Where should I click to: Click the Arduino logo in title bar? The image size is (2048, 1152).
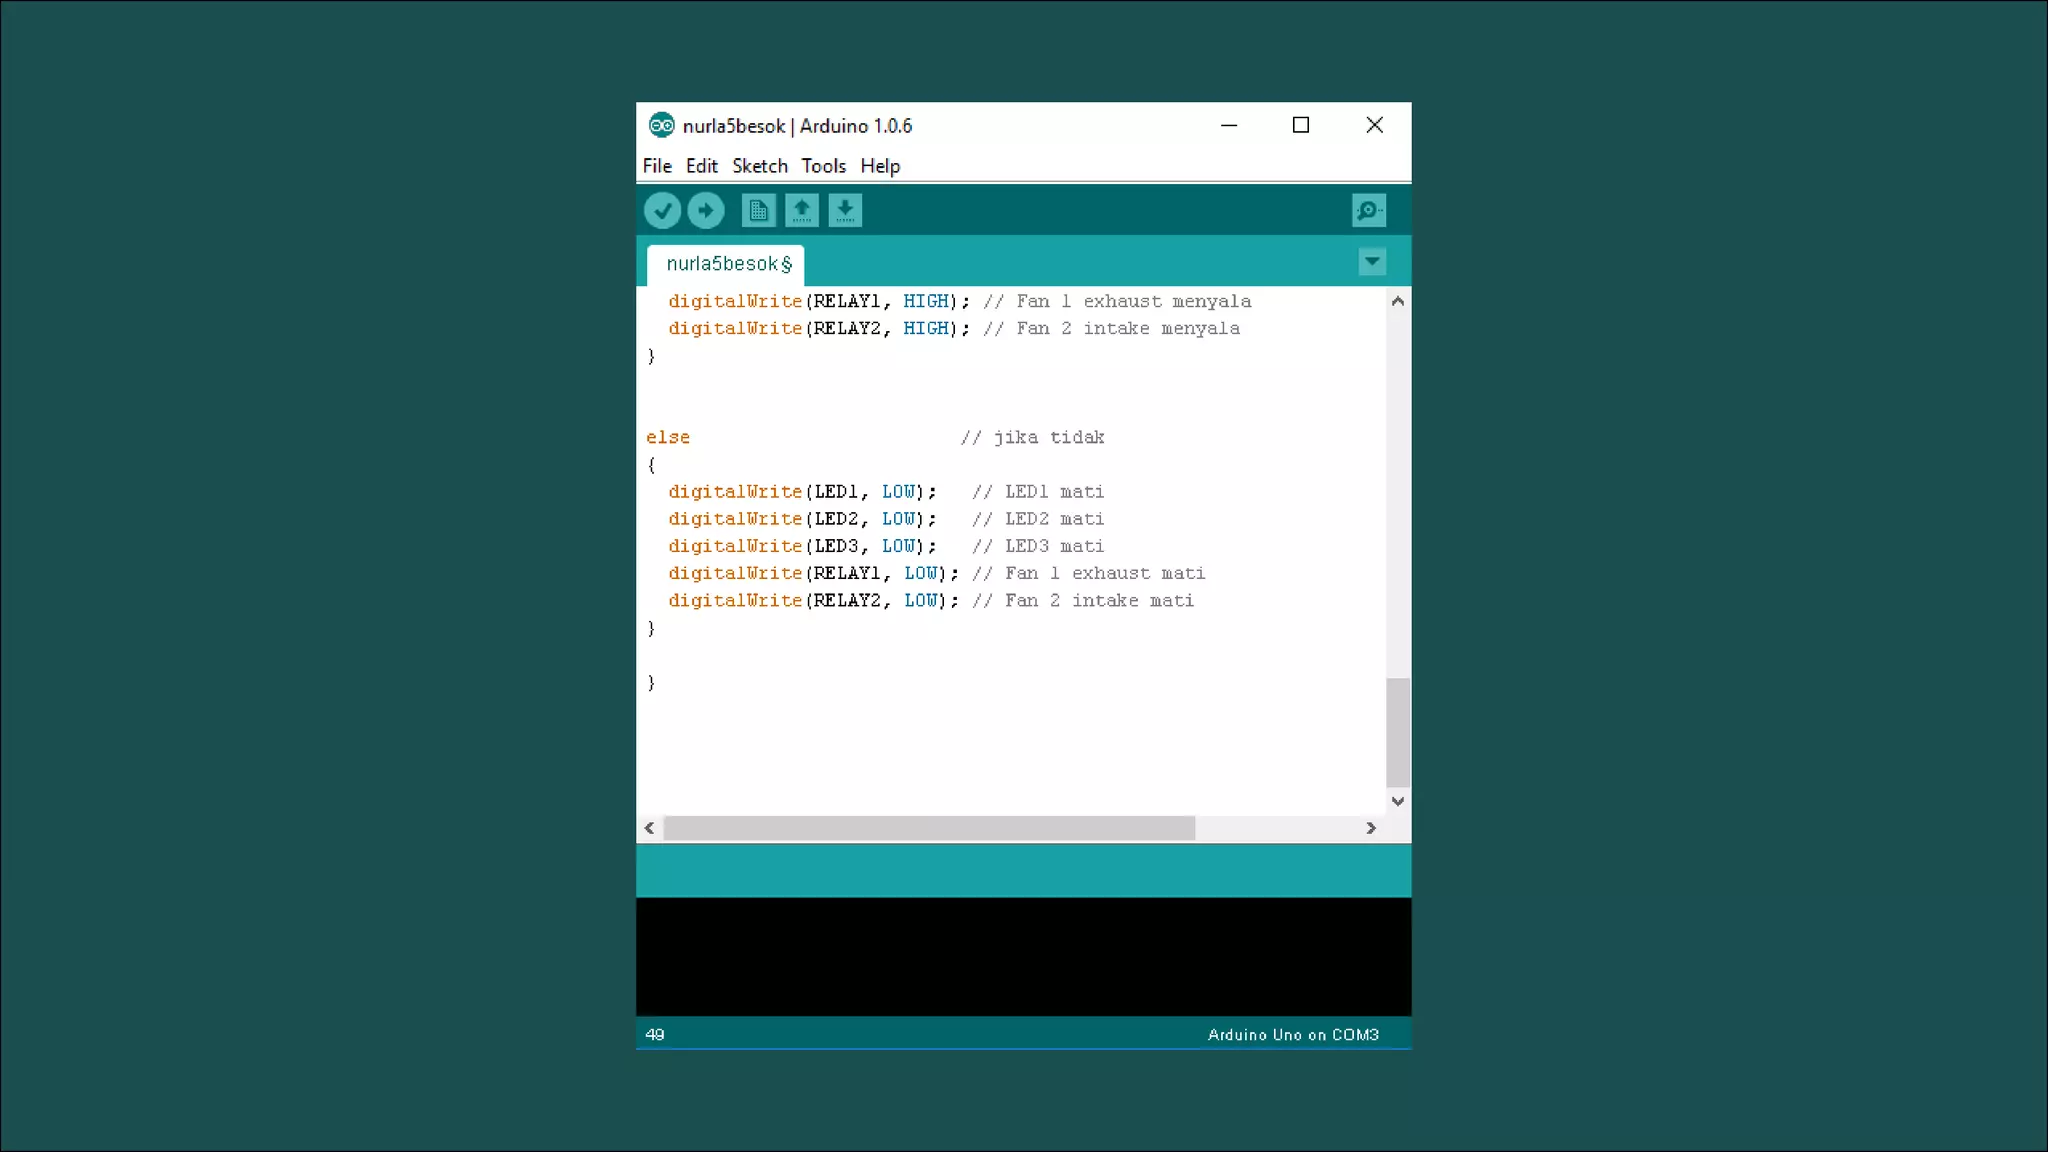[x=661, y=125]
